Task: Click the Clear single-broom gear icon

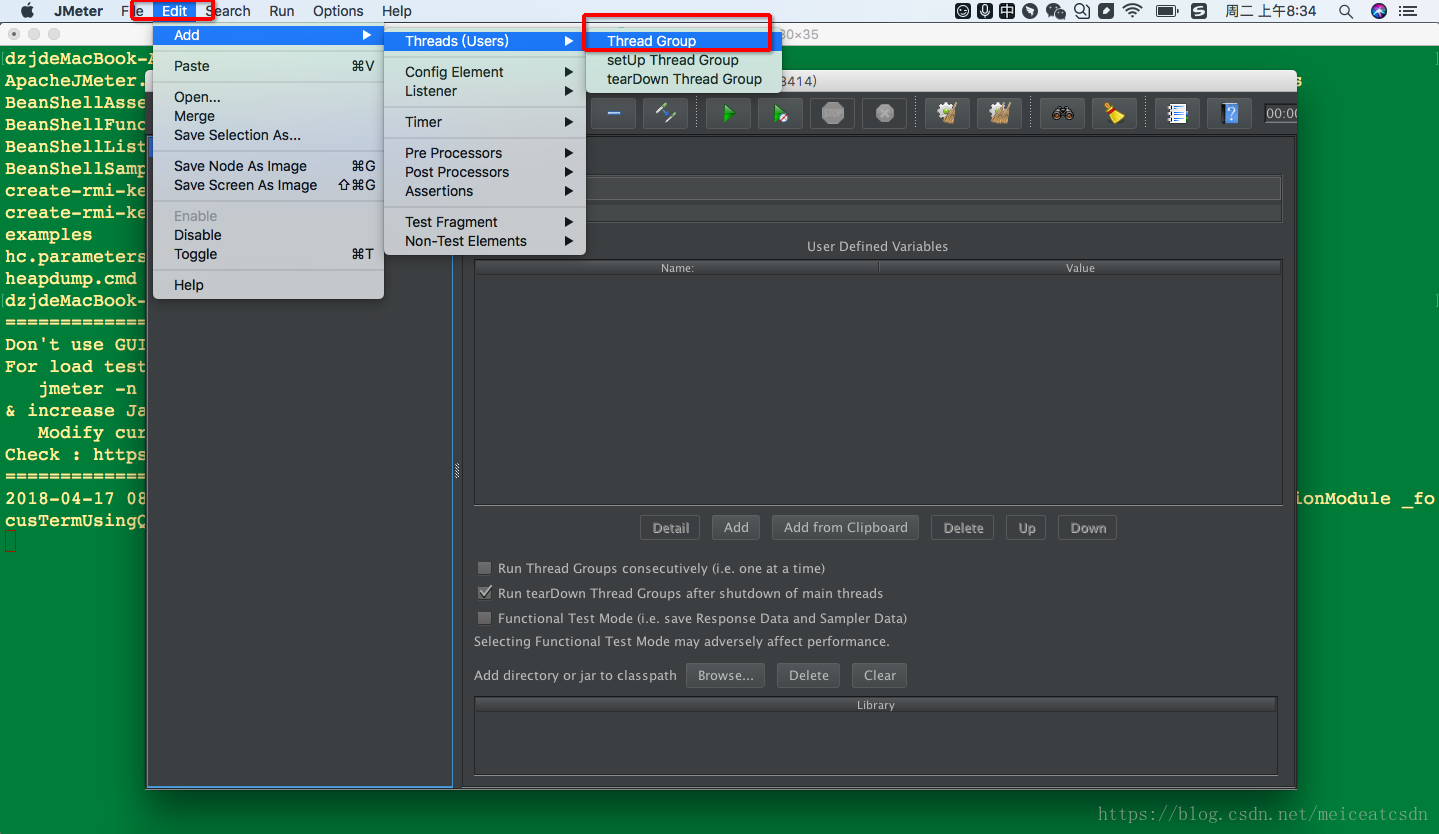Action: (947, 113)
